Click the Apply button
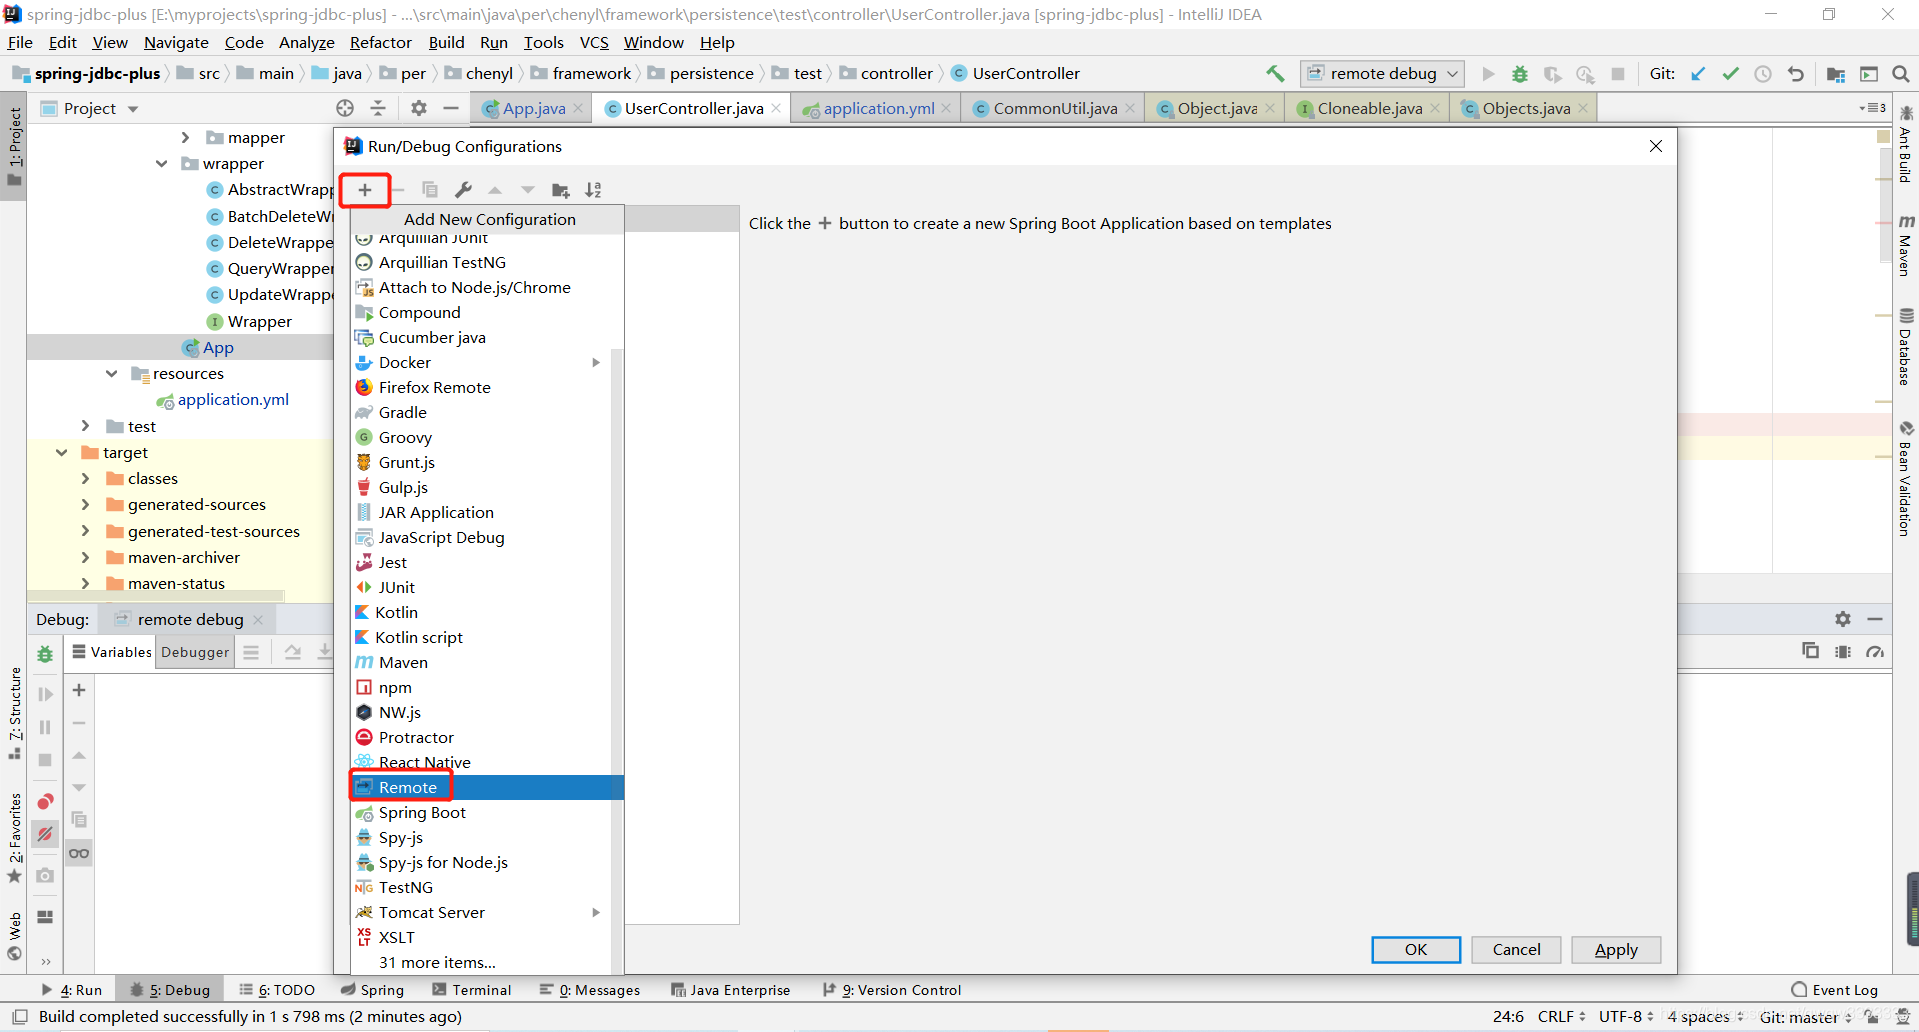 (x=1616, y=949)
